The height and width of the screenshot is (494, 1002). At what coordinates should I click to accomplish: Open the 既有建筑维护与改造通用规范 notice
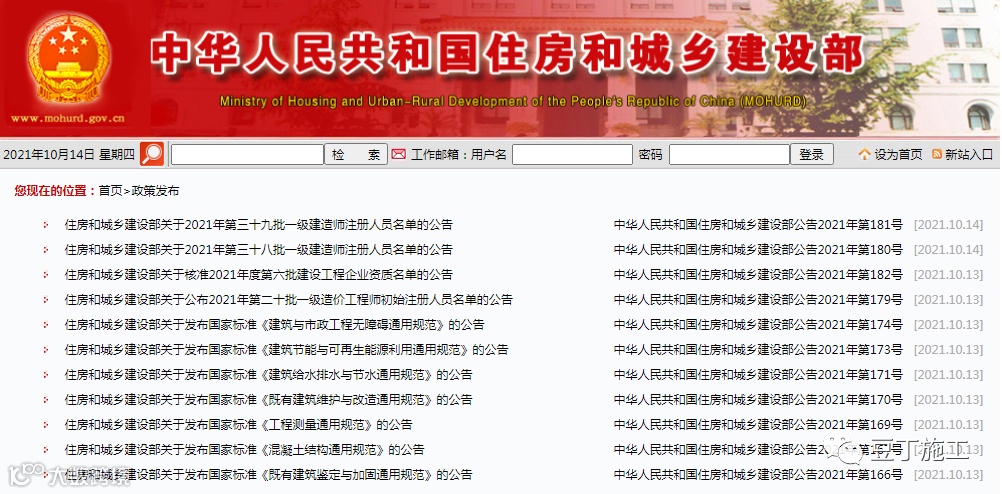tap(268, 399)
